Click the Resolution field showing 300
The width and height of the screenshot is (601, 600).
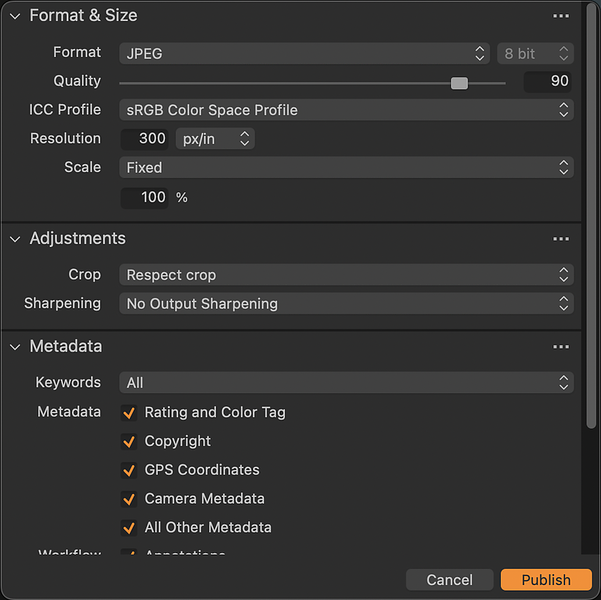coord(145,139)
